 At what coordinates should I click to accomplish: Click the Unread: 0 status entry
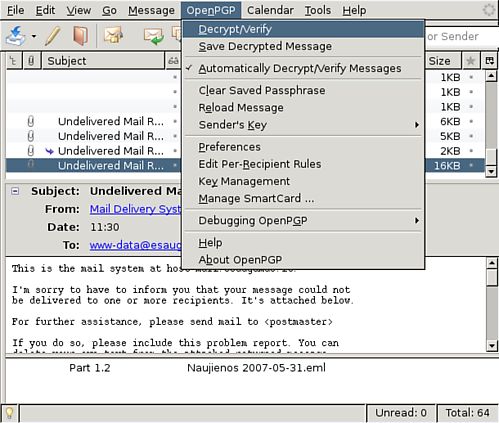tap(401, 413)
